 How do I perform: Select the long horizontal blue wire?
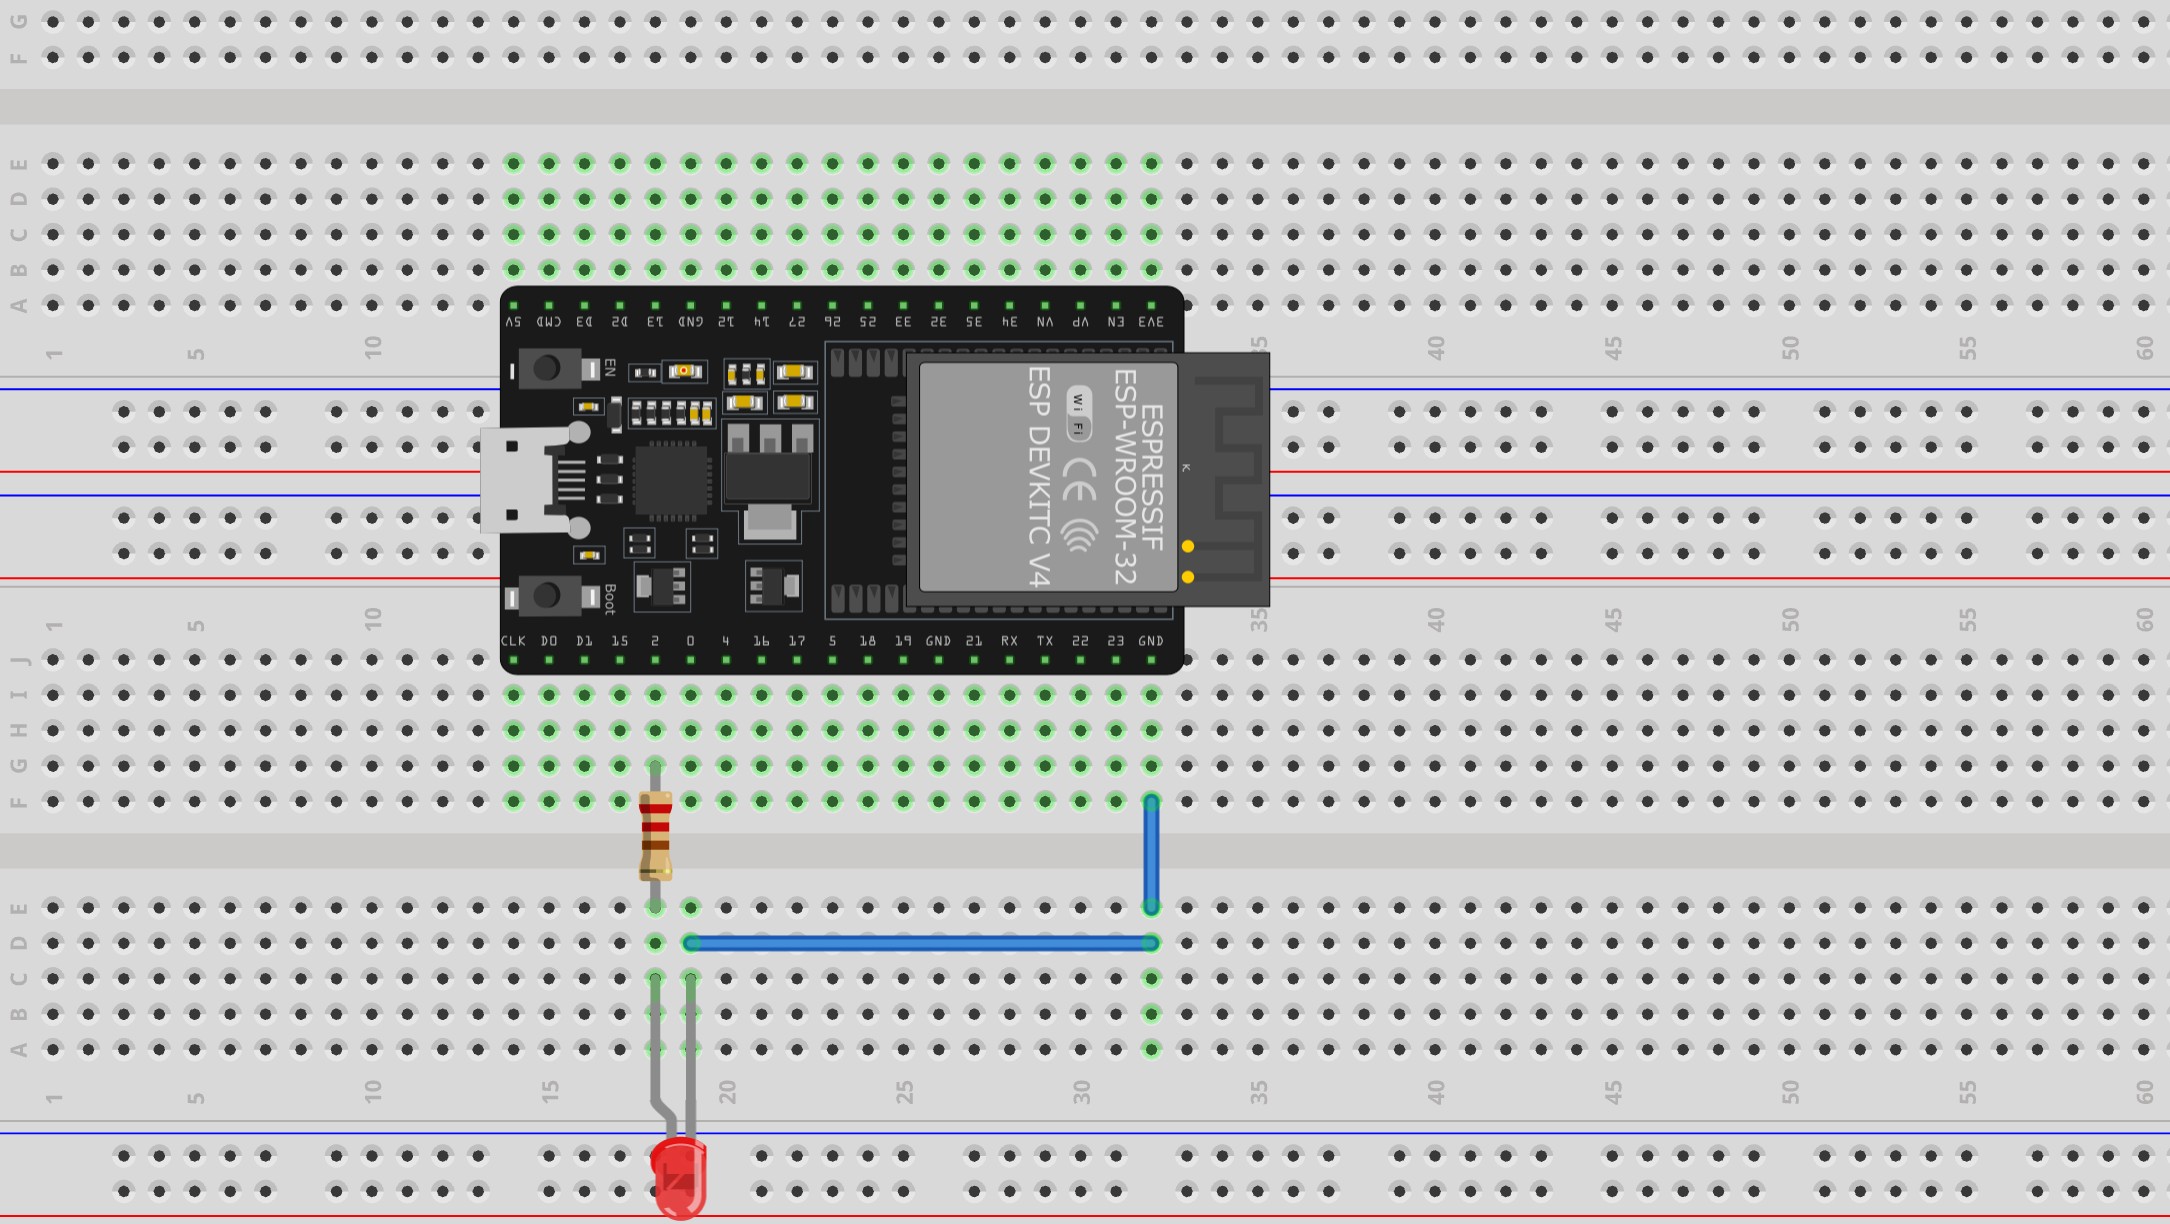coord(920,943)
